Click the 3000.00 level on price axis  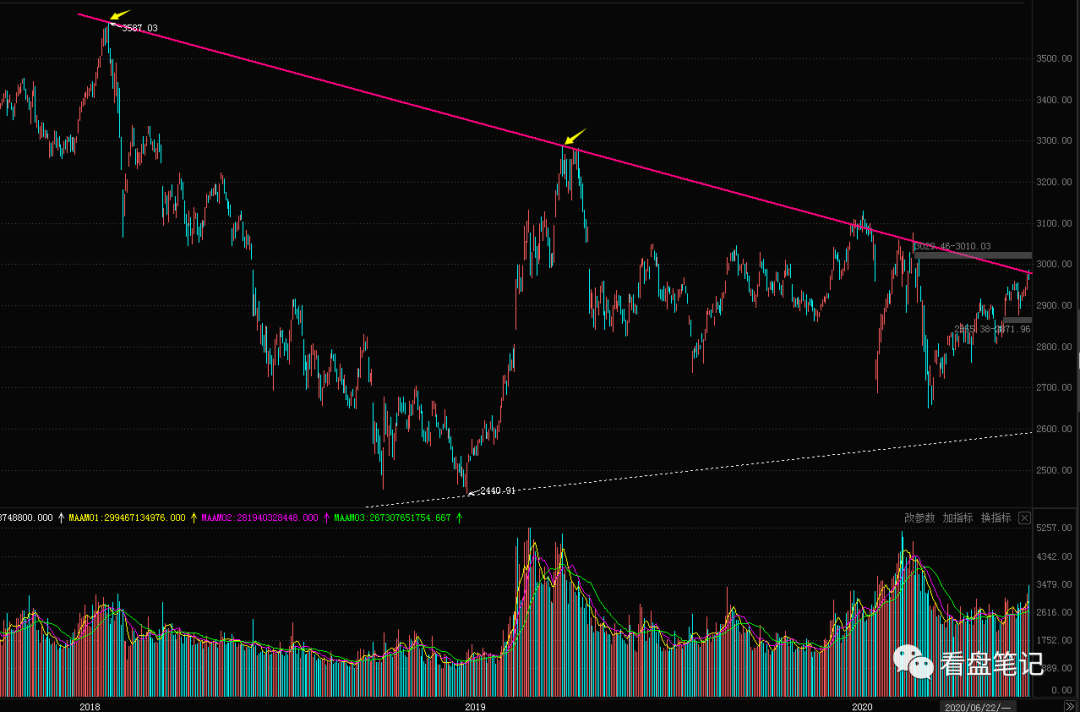1054,265
